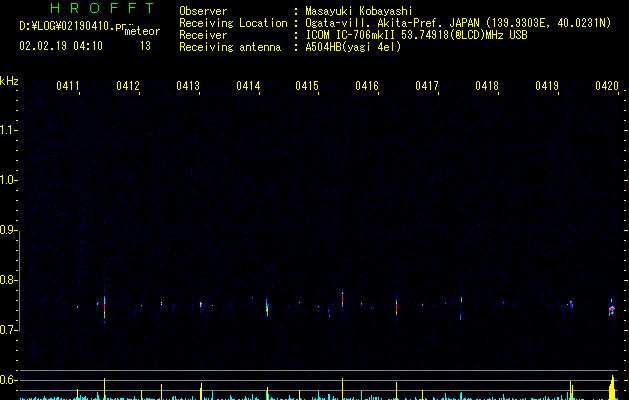
Task: Click the meteor label
Action: [142, 31]
